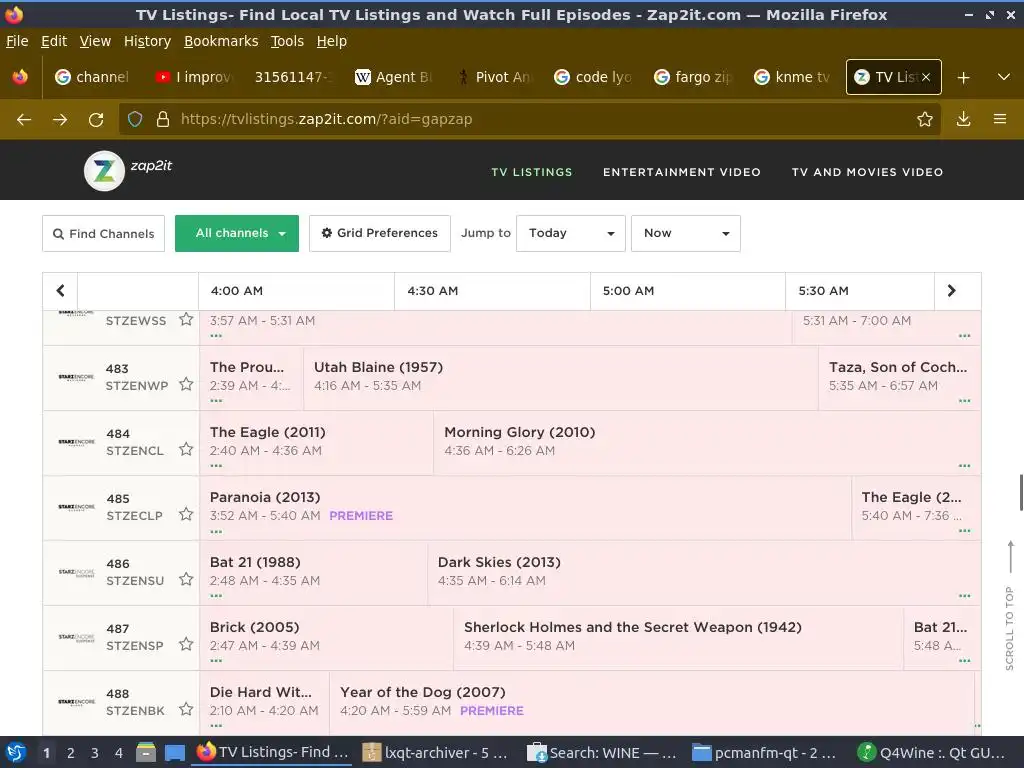Go to TV LISTINGS nav link
This screenshot has width=1024, height=768.
(x=532, y=172)
